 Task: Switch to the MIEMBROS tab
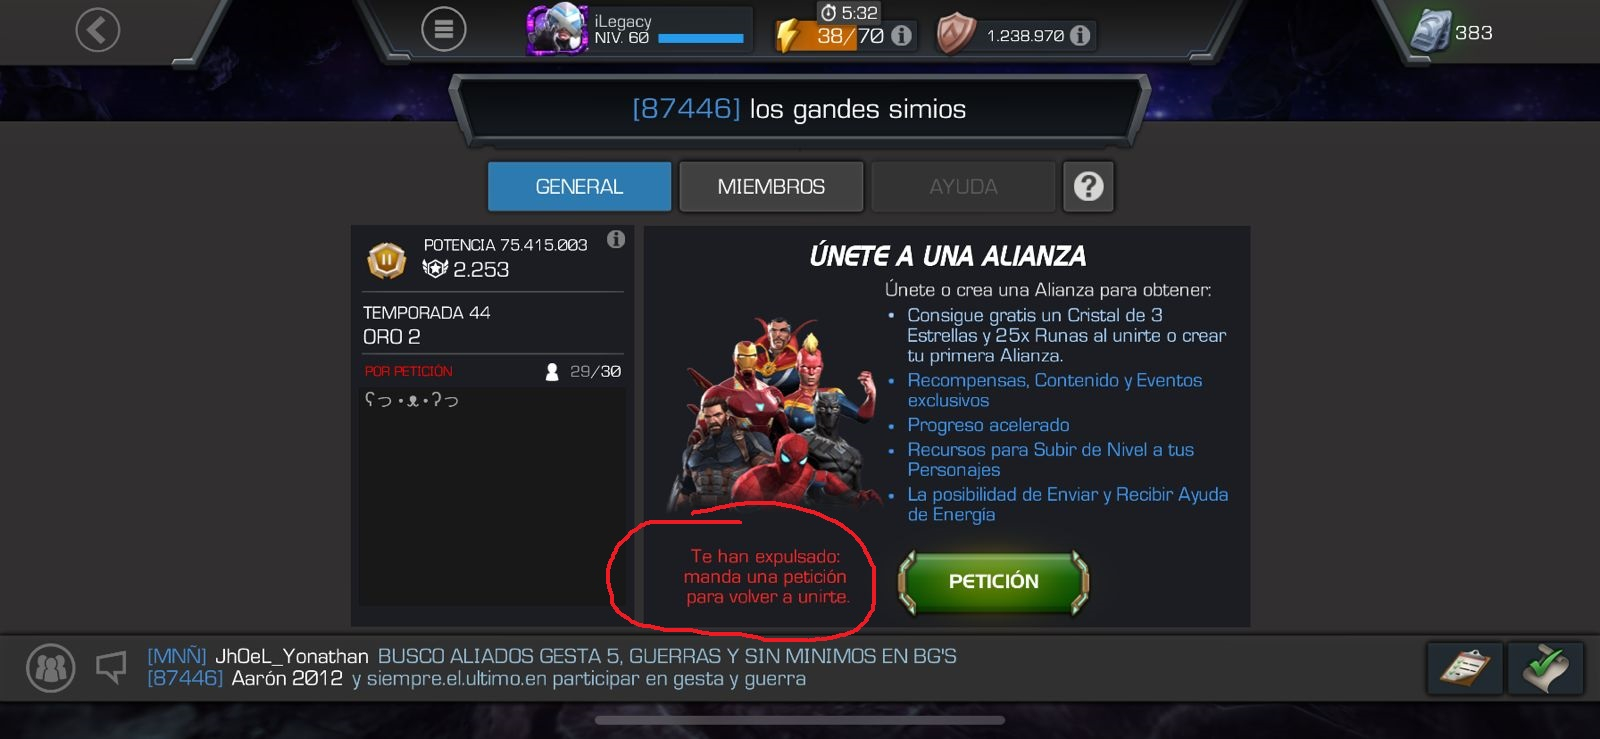click(771, 187)
